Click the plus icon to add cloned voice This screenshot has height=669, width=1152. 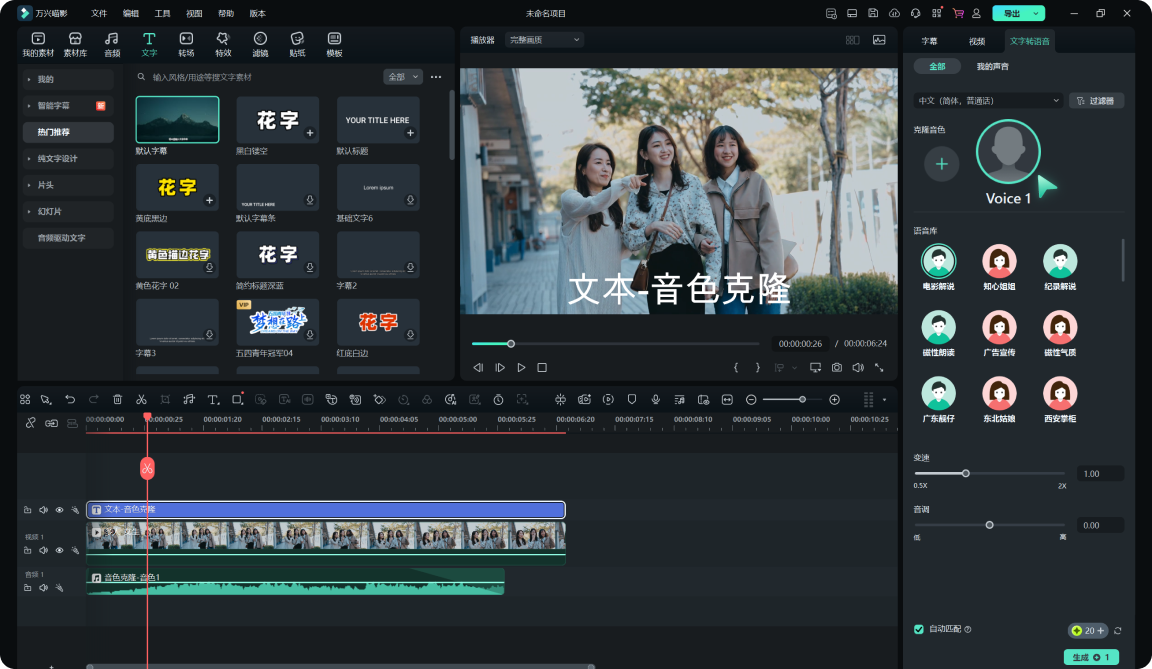point(941,163)
